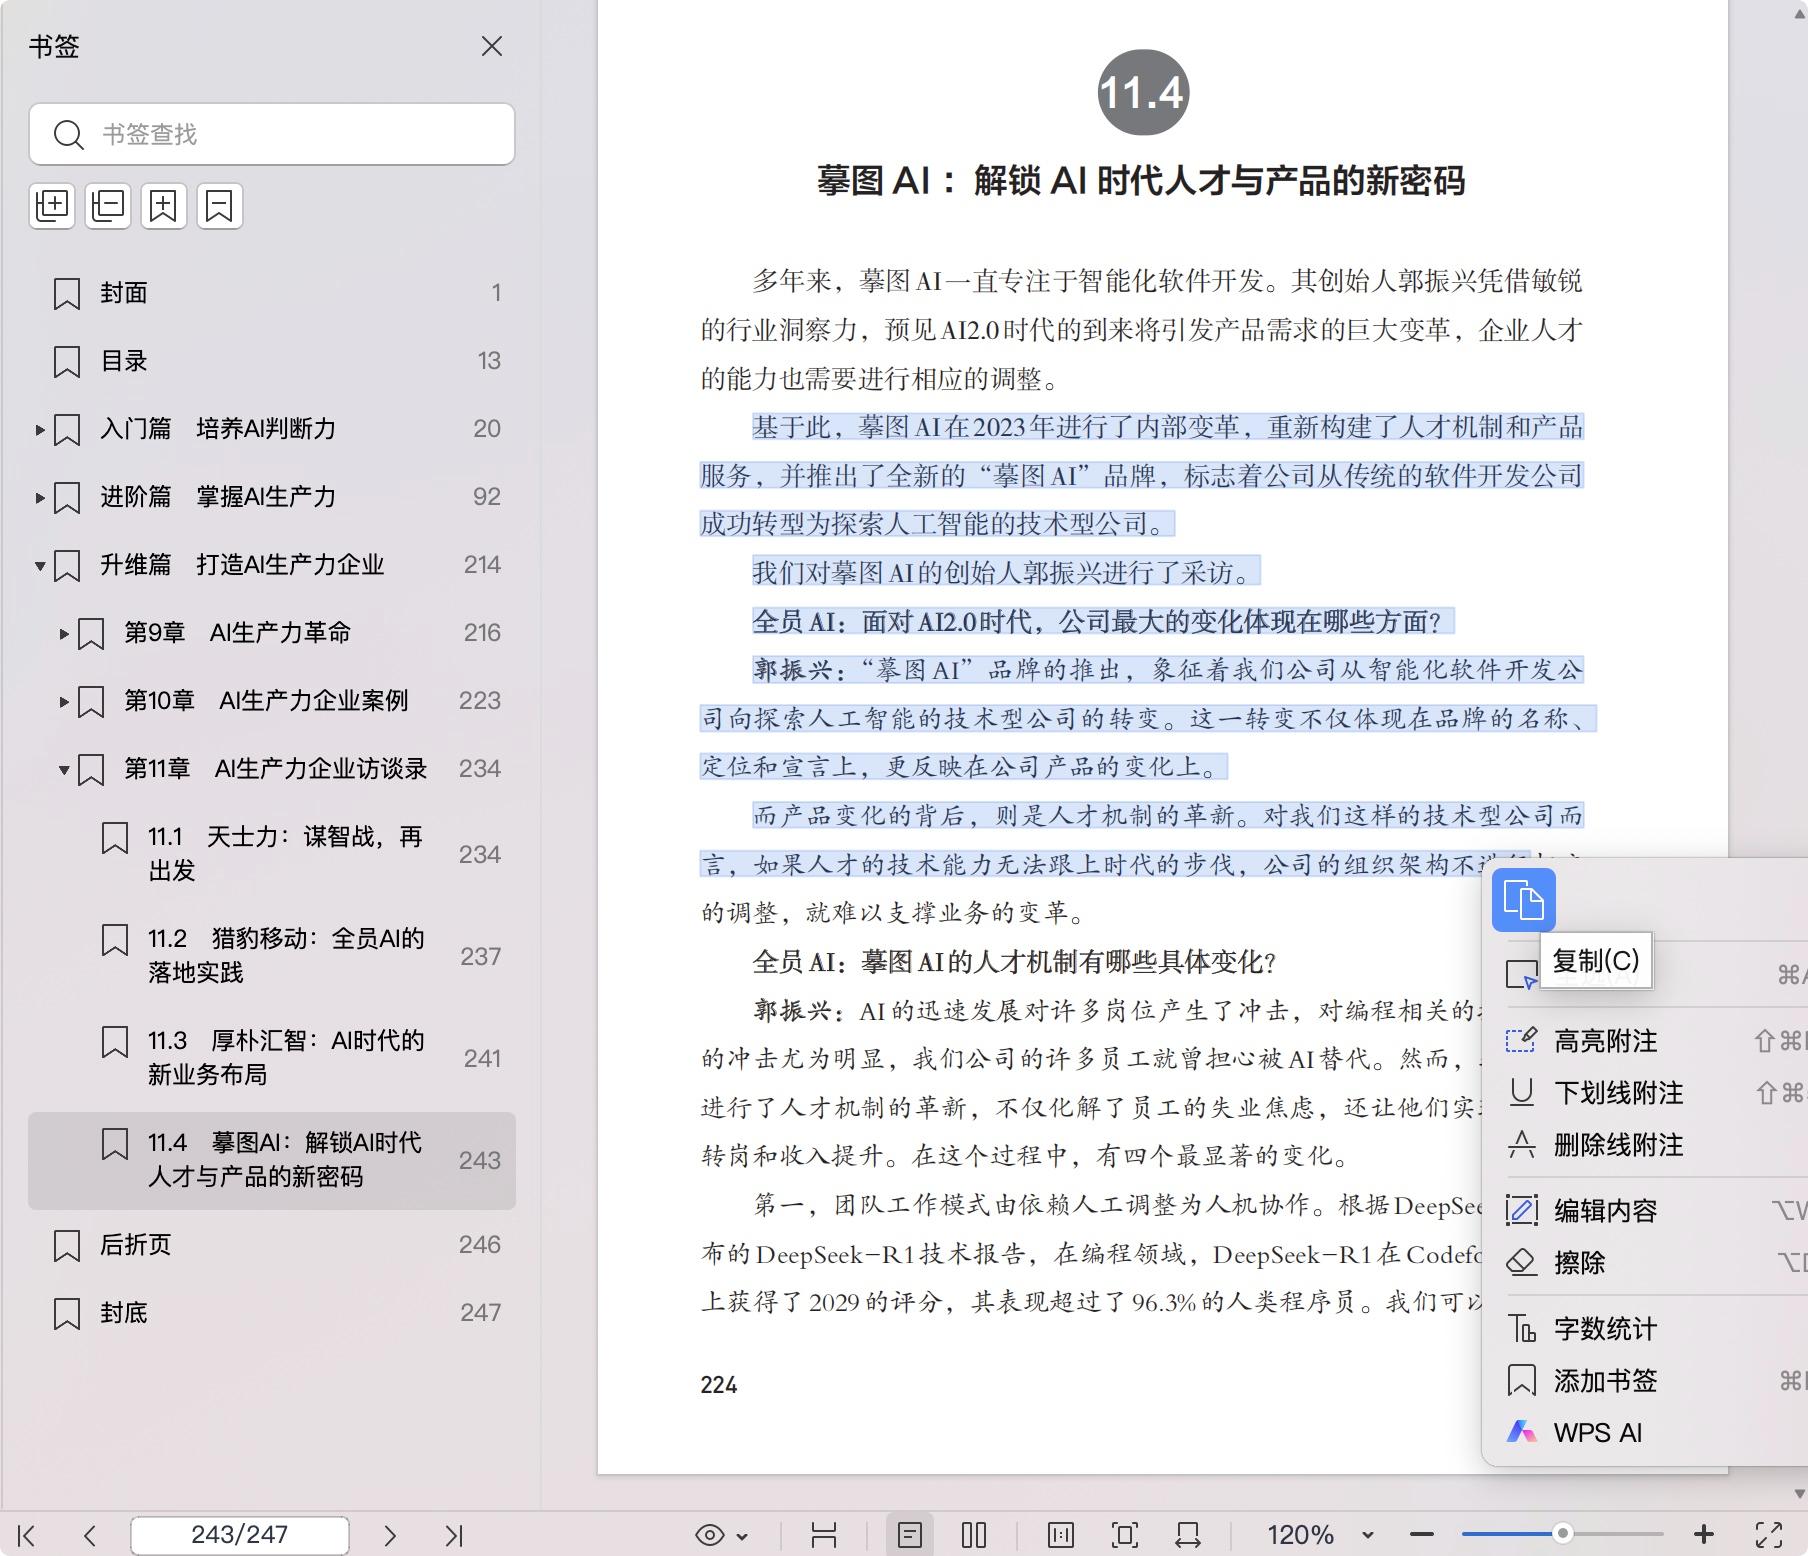This screenshot has width=1808, height=1556.
Task: Close the 书签 bookmark panel
Action: (491, 47)
